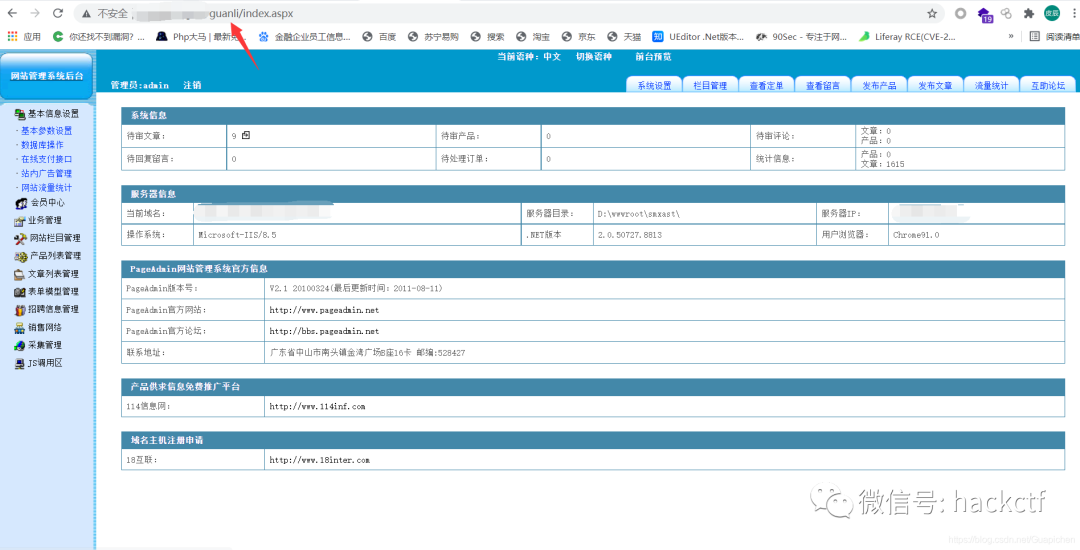Open the 金融企业员工信息 bookmark
This screenshot has width=1080, height=550.
(x=304, y=36)
